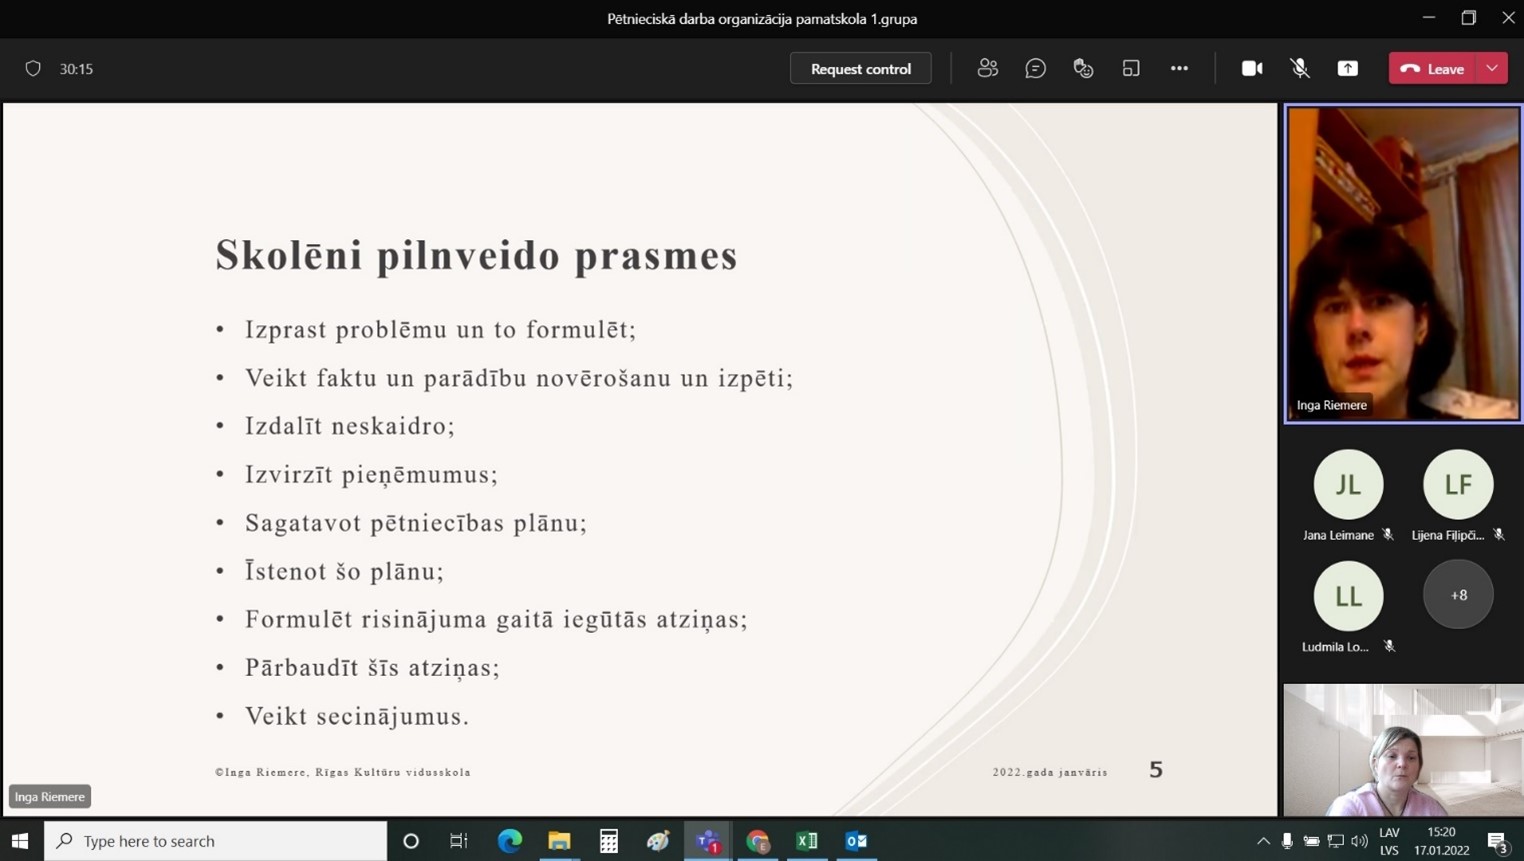Screen dimensions: 1524x861
Task: Open the Windows Start menu
Action: coord(19,841)
